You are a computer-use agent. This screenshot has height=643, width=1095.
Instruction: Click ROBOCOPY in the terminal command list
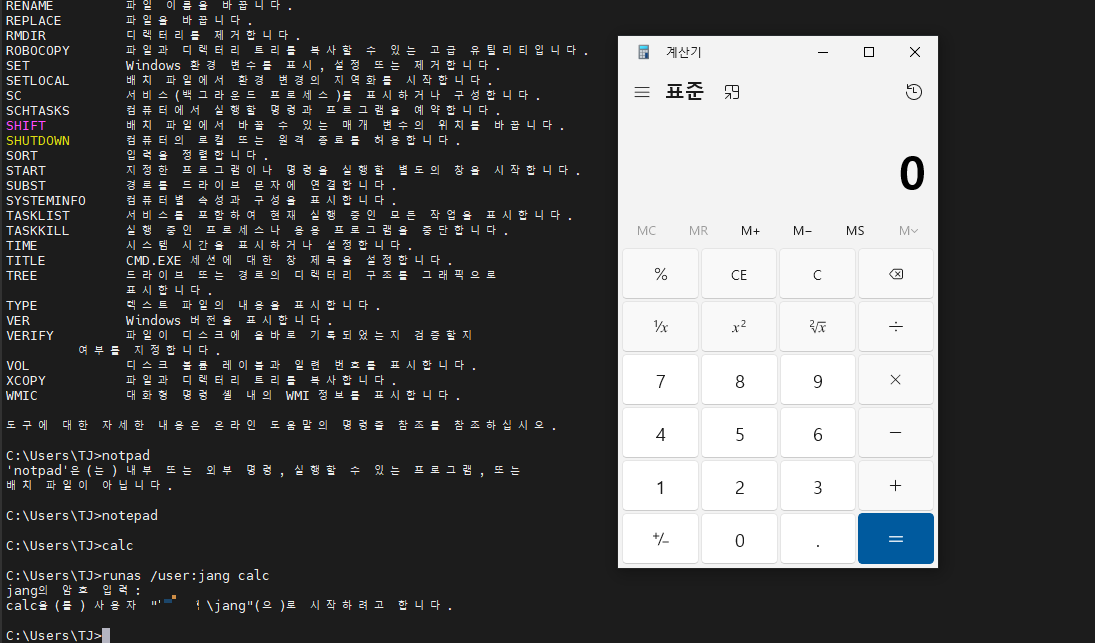click(x=38, y=50)
